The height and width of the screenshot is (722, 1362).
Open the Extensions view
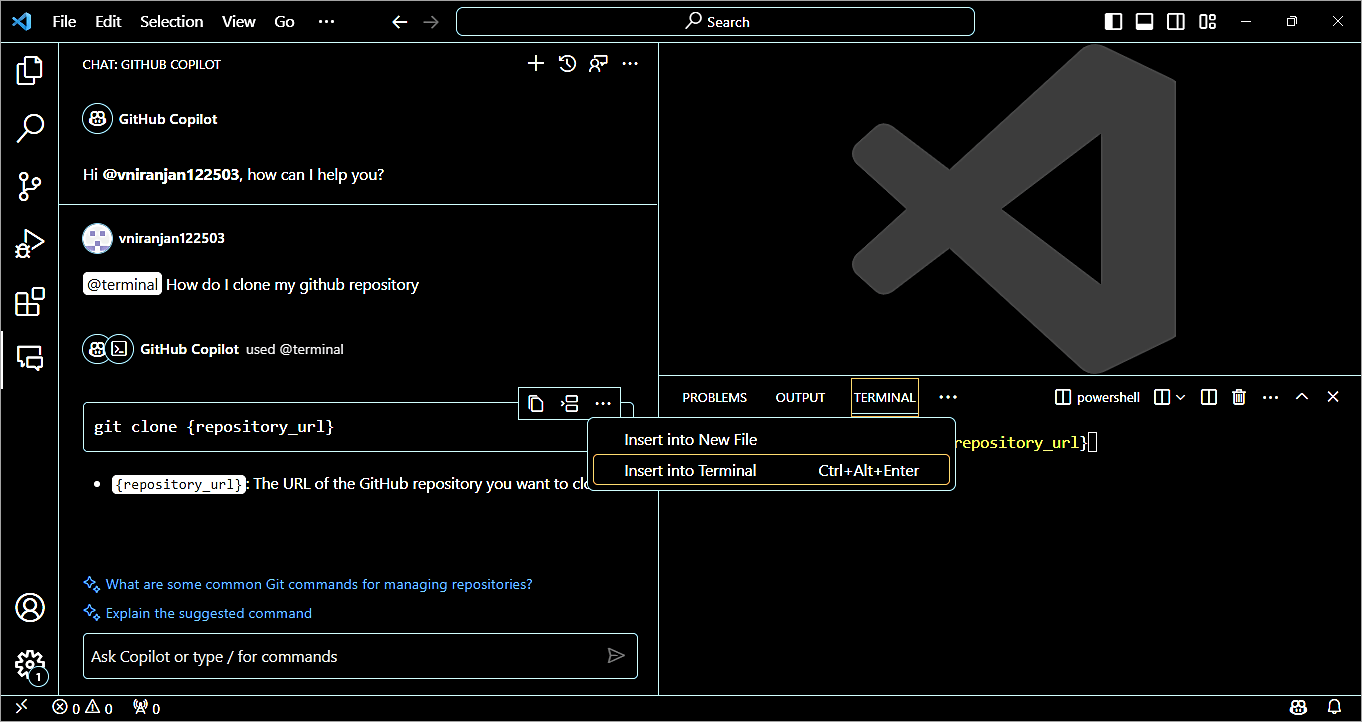[30, 301]
